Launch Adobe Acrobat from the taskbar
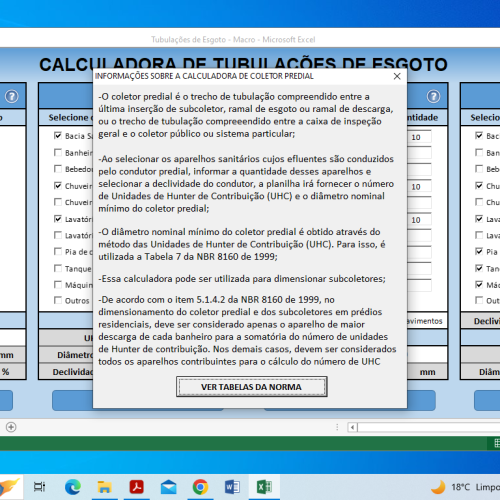Image resolution: width=500 pixels, height=500 pixels. point(136,487)
